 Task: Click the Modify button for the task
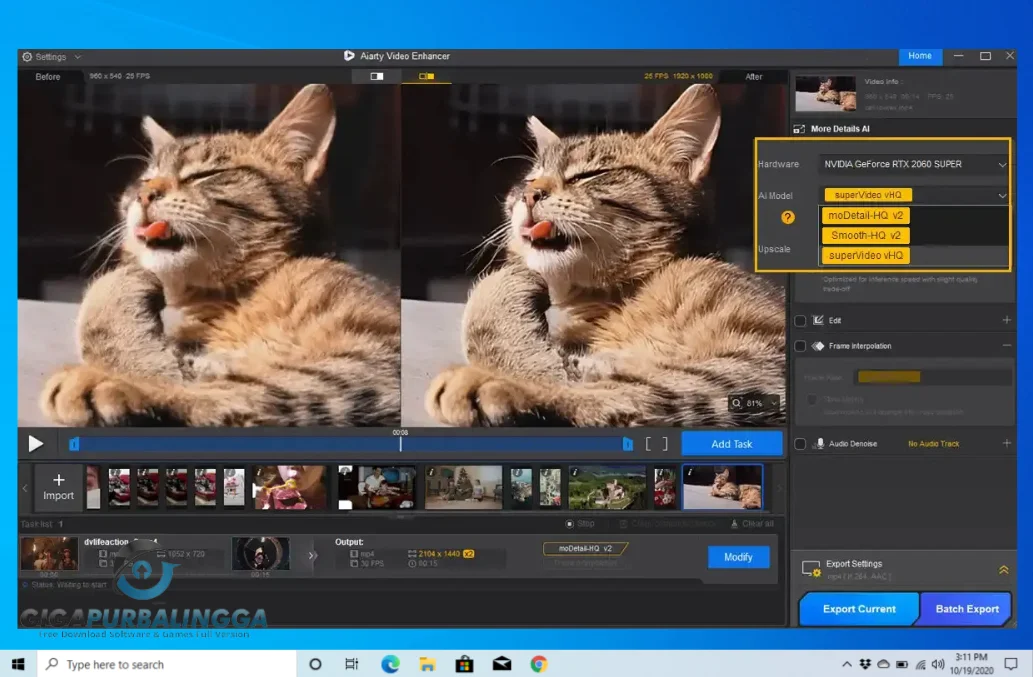click(x=738, y=557)
